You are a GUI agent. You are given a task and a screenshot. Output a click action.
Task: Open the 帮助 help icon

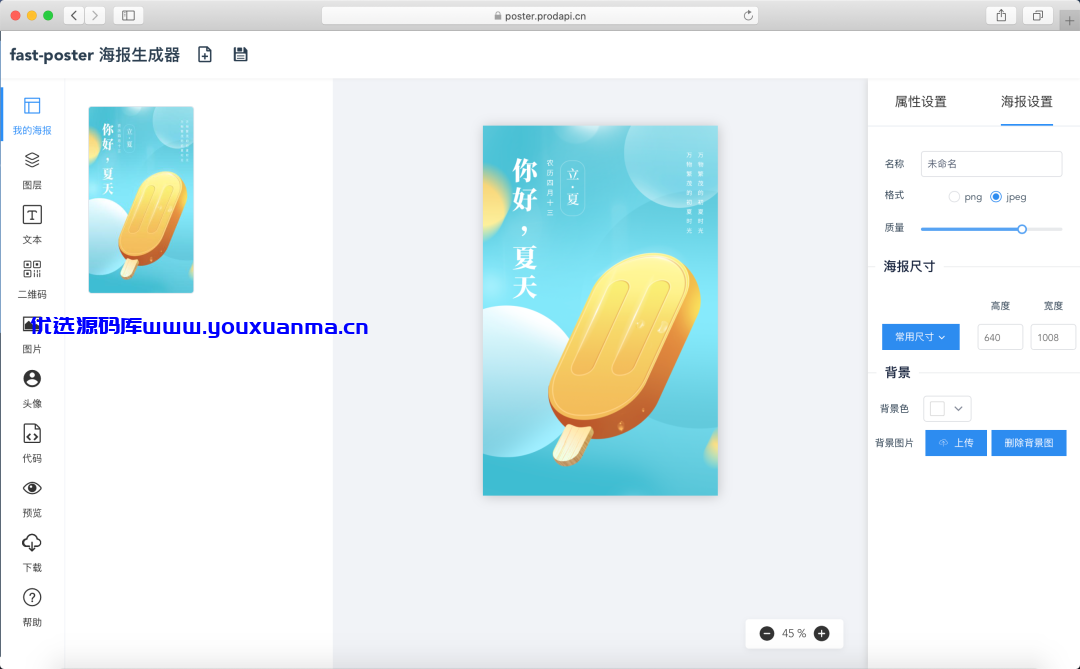click(x=32, y=597)
